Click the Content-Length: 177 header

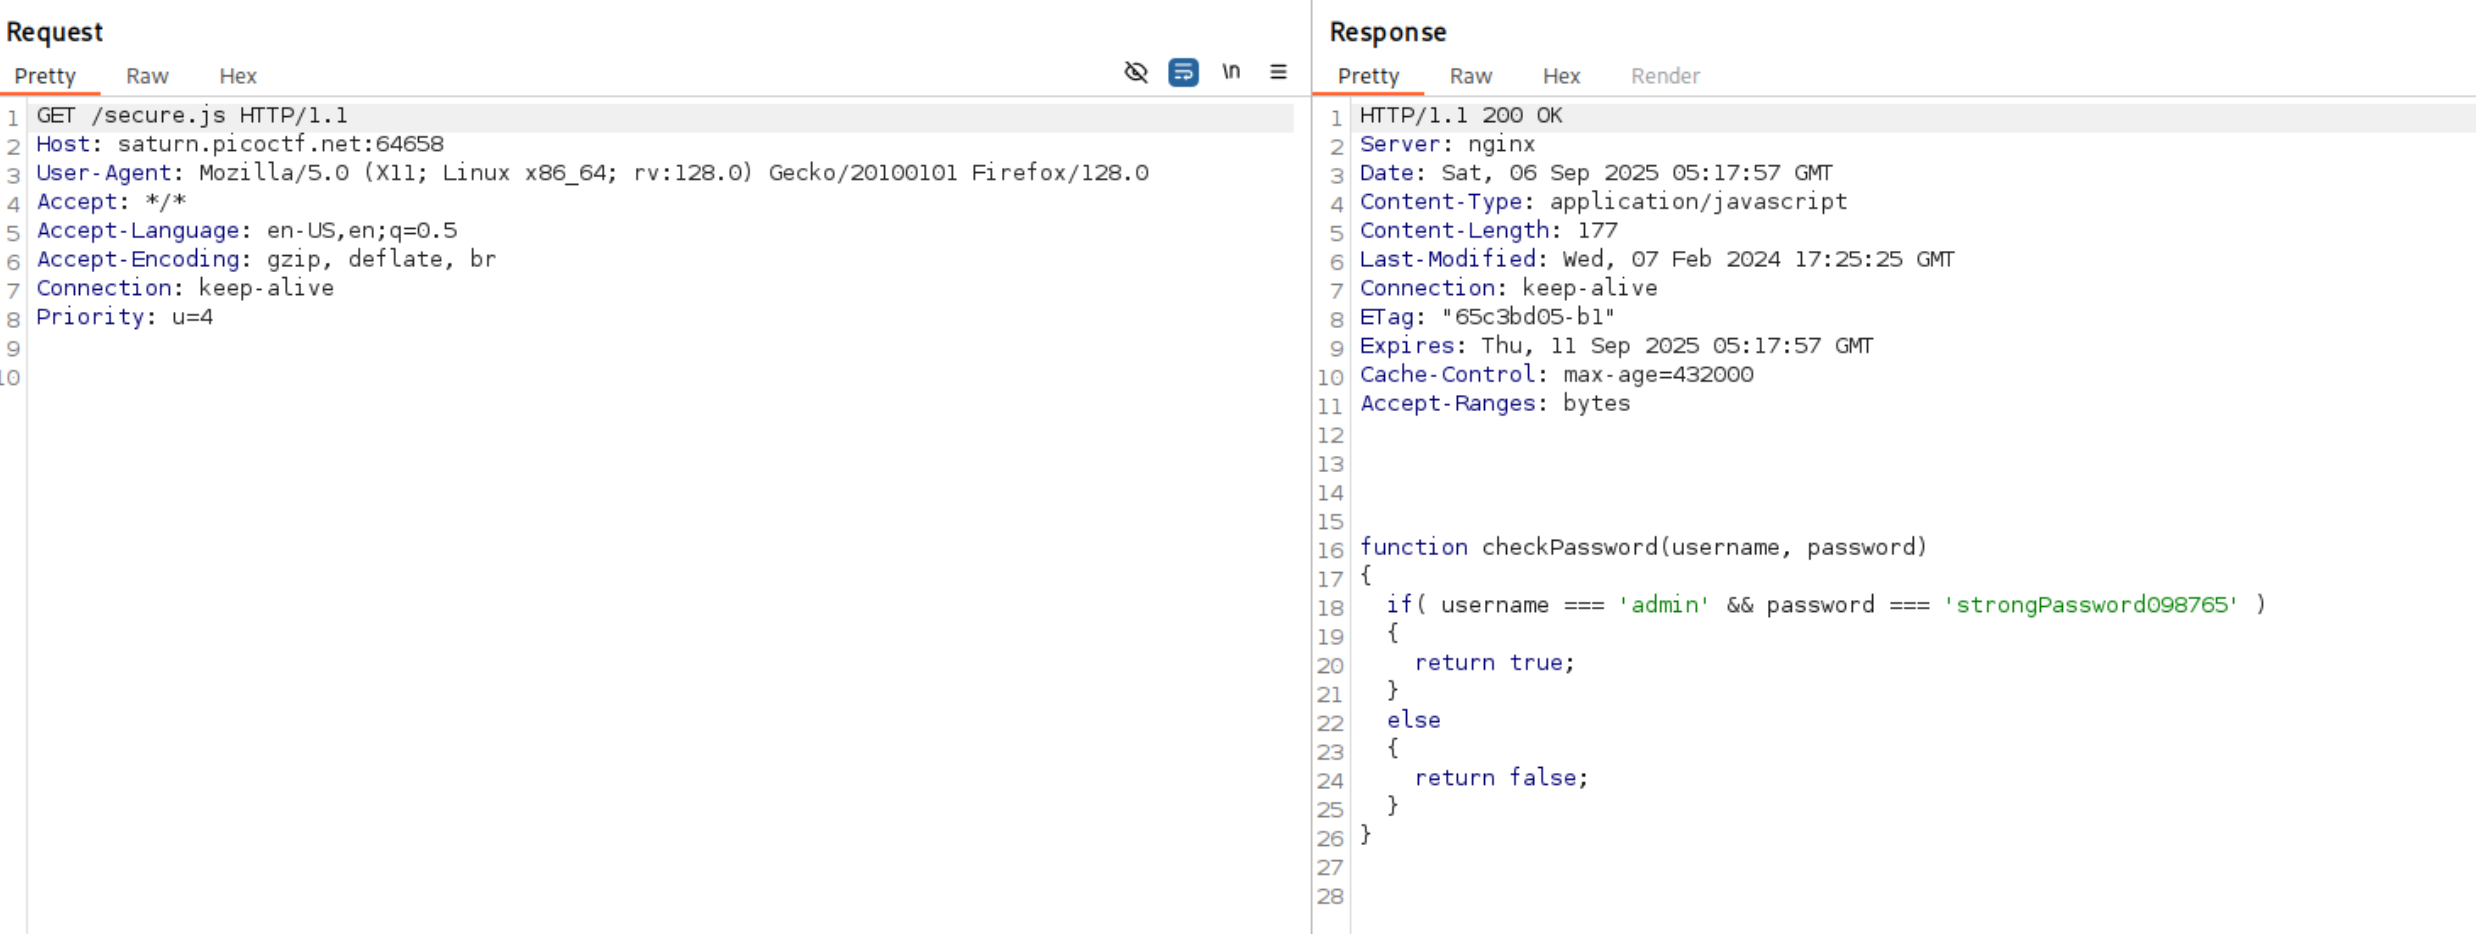point(1488,231)
